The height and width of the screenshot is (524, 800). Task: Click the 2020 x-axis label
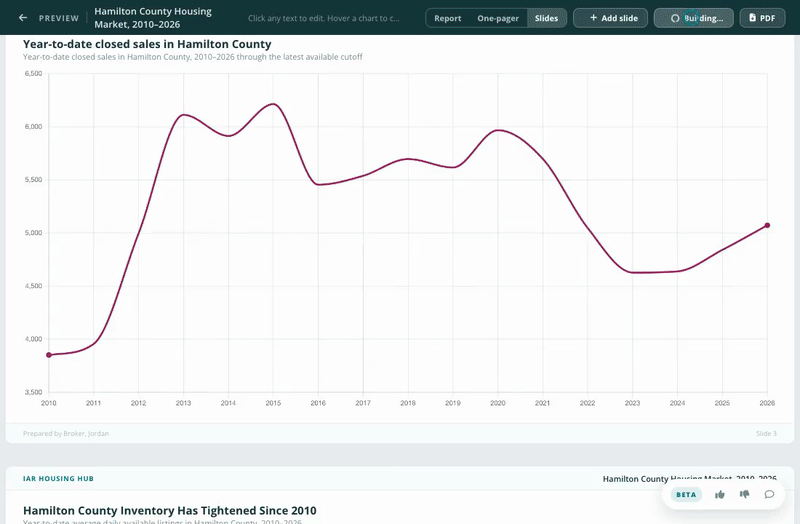497,403
